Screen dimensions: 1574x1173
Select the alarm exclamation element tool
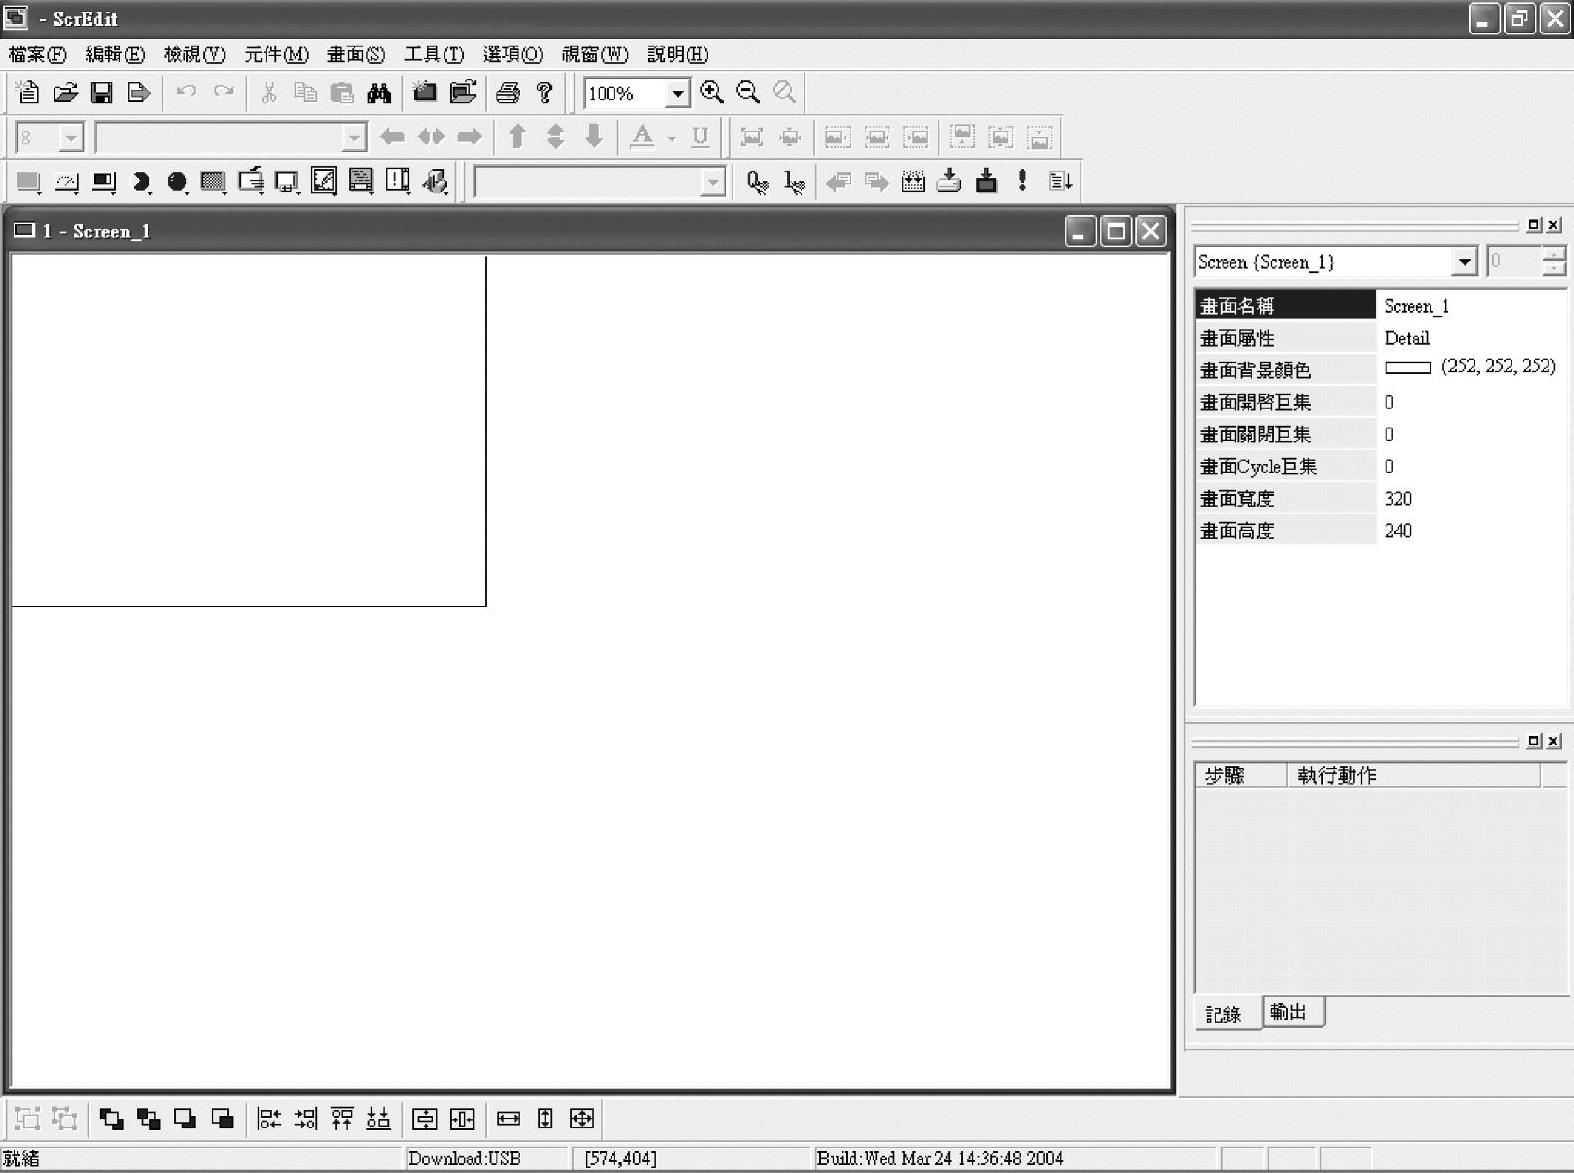tap(398, 181)
